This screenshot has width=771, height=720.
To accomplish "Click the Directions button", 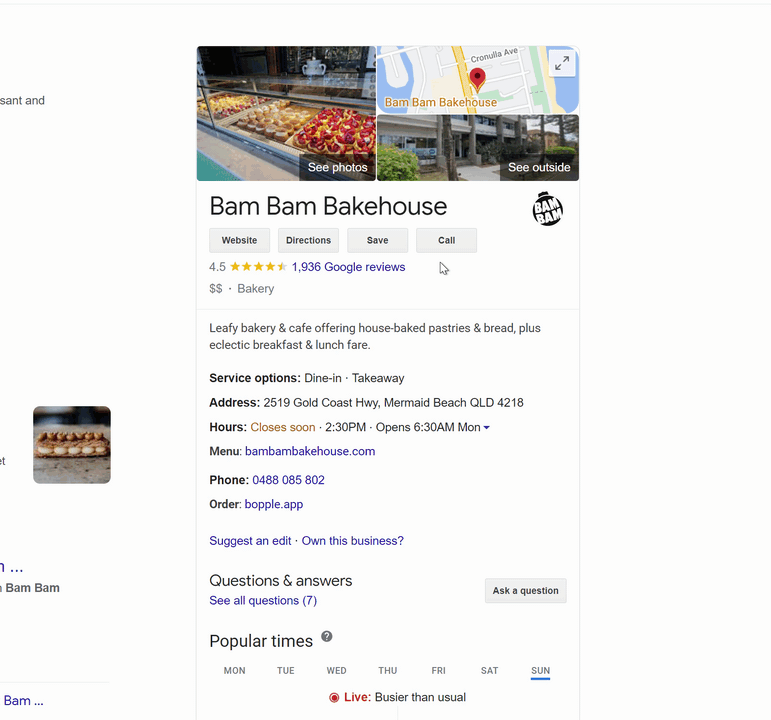I will (x=308, y=240).
